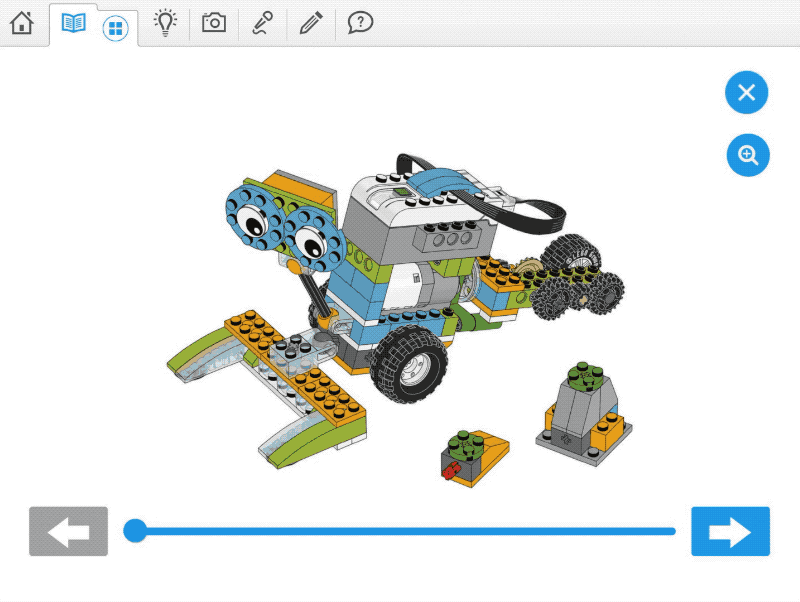
Task: Open the camera capture tool
Action: click(x=214, y=23)
